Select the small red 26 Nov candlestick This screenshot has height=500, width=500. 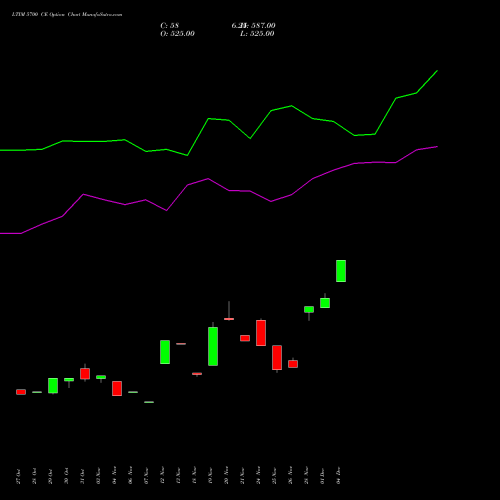[293, 364]
